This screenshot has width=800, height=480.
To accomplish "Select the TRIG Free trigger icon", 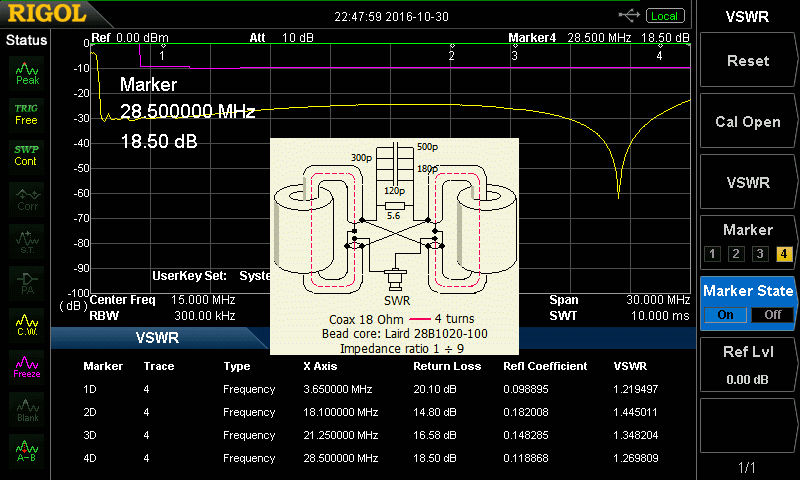I will [x=27, y=113].
